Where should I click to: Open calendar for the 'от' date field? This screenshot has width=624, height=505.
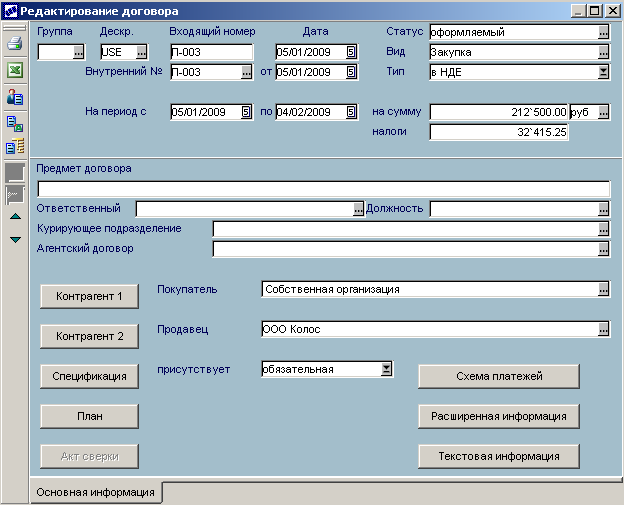pyautogui.click(x=351, y=72)
